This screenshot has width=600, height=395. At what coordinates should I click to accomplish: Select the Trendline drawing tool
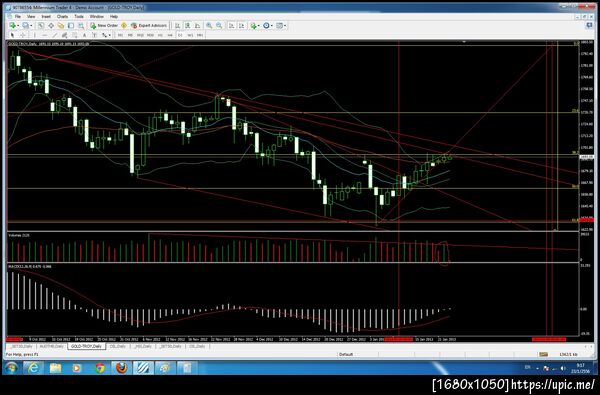pos(55,35)
